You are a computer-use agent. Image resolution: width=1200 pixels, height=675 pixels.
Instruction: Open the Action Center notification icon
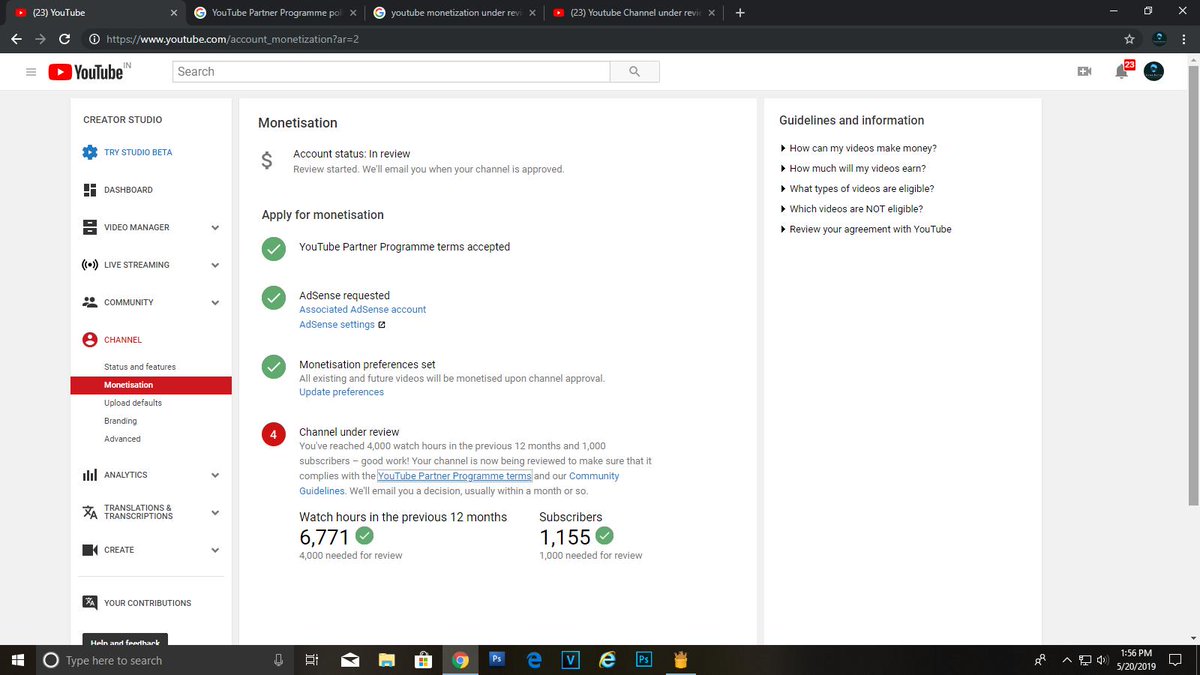(1175, 660)
